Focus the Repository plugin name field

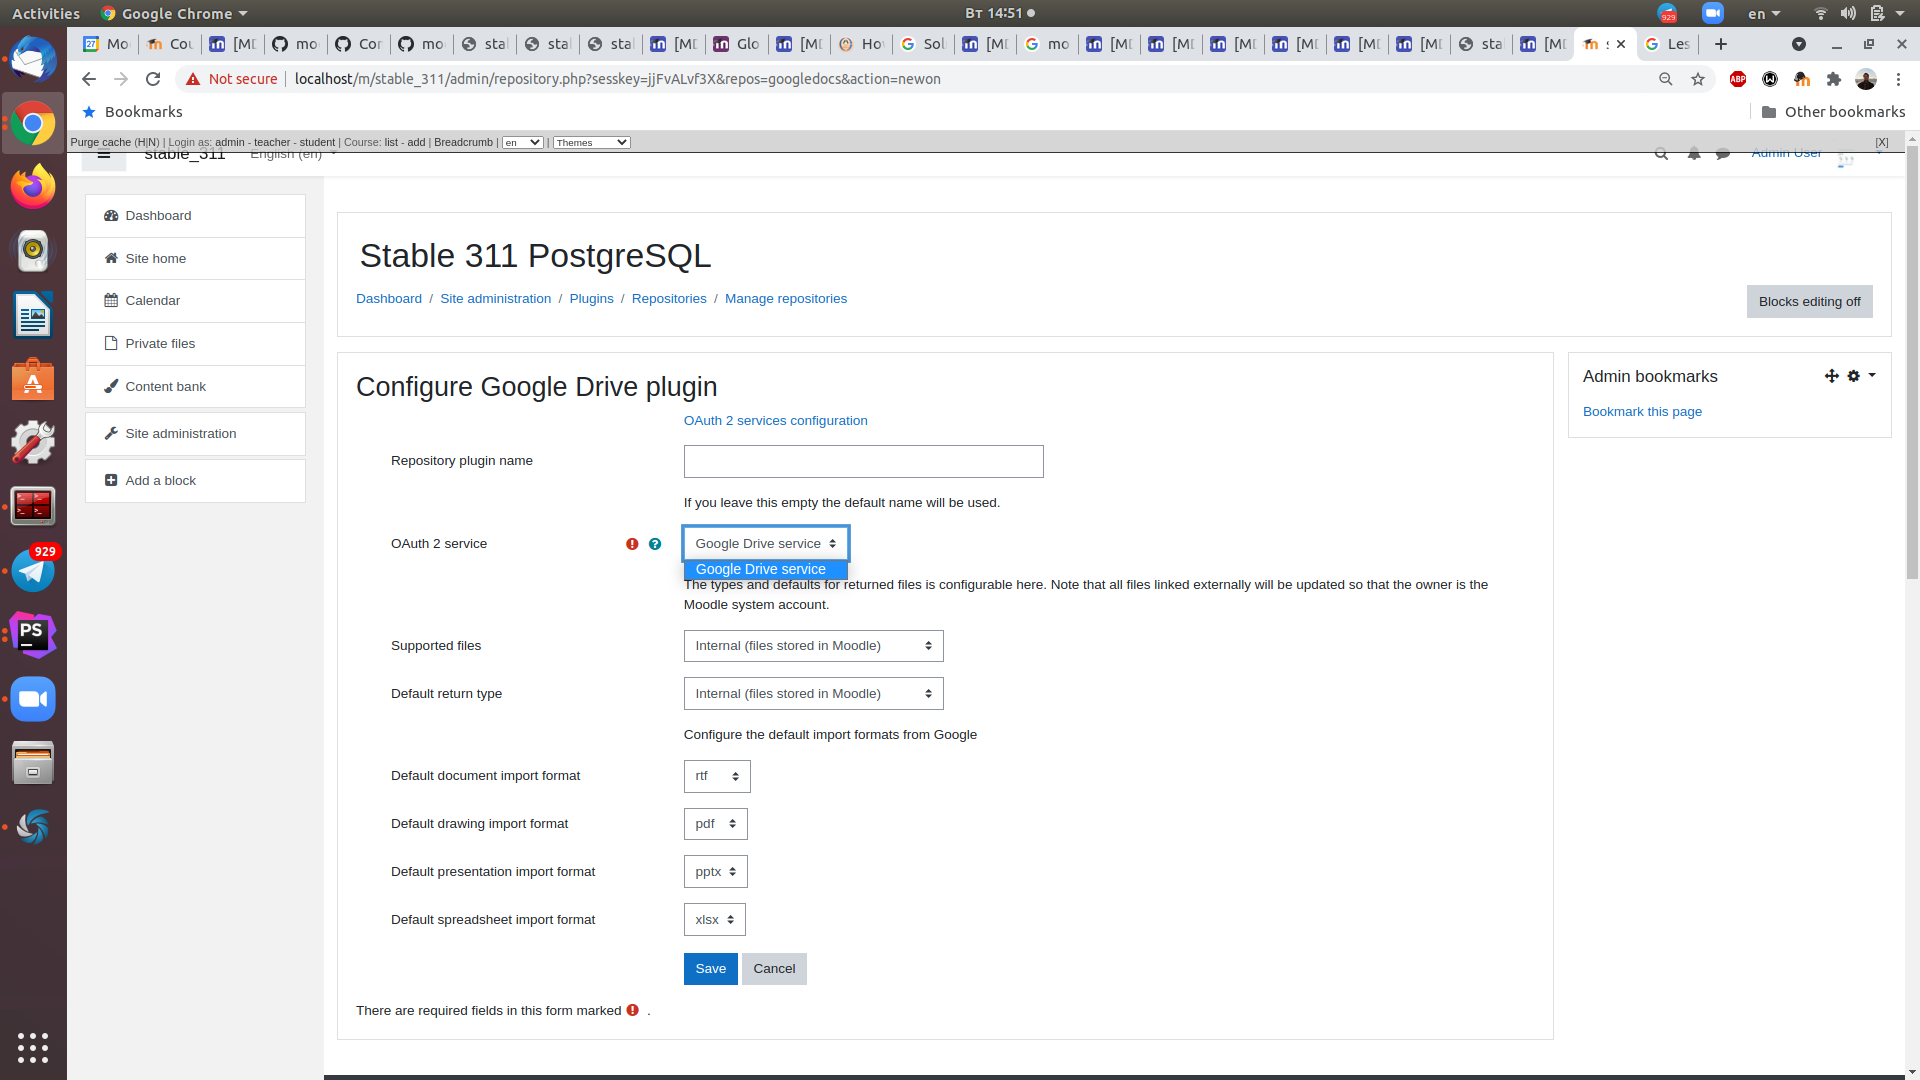pyautogui.click(x=863, y=462)
